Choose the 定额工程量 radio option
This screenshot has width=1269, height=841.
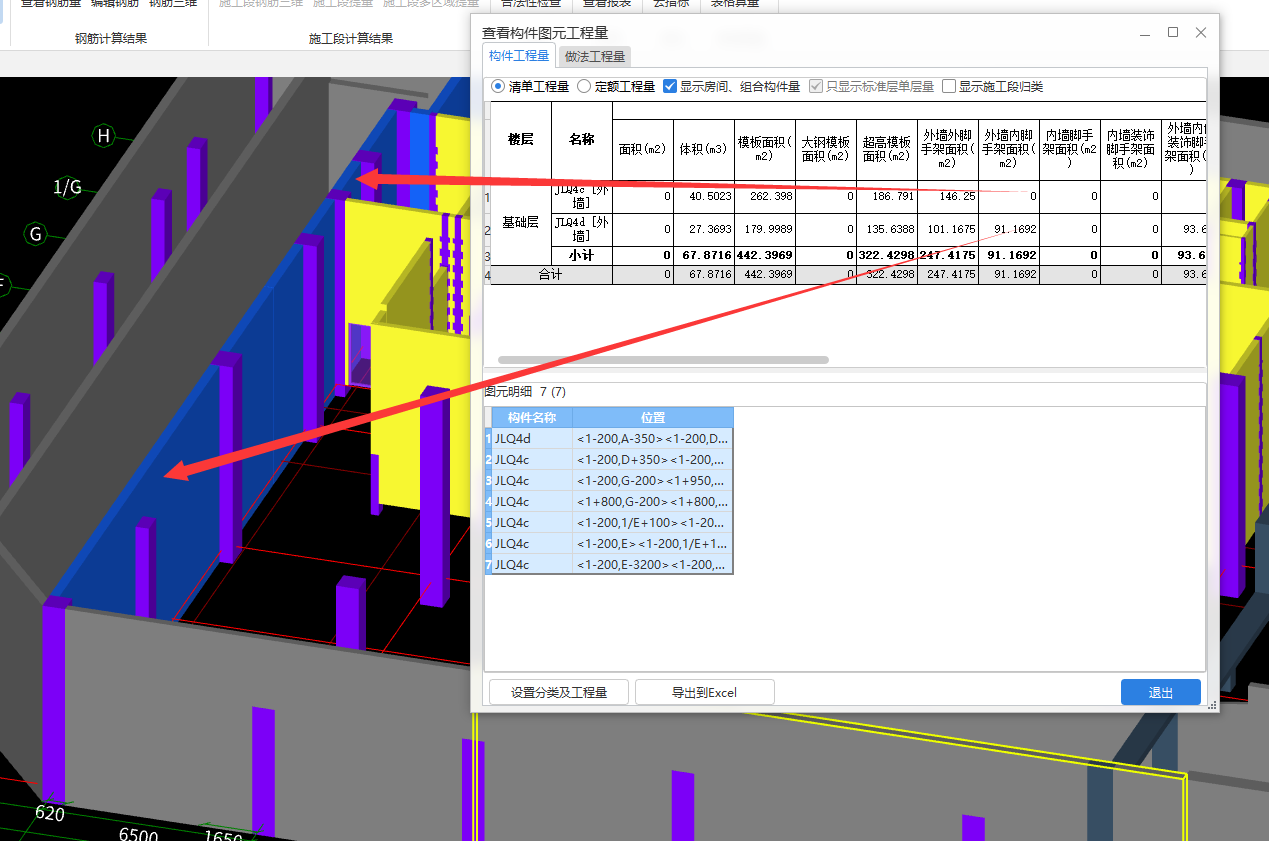pyautogui.click(x=584, y=87)
